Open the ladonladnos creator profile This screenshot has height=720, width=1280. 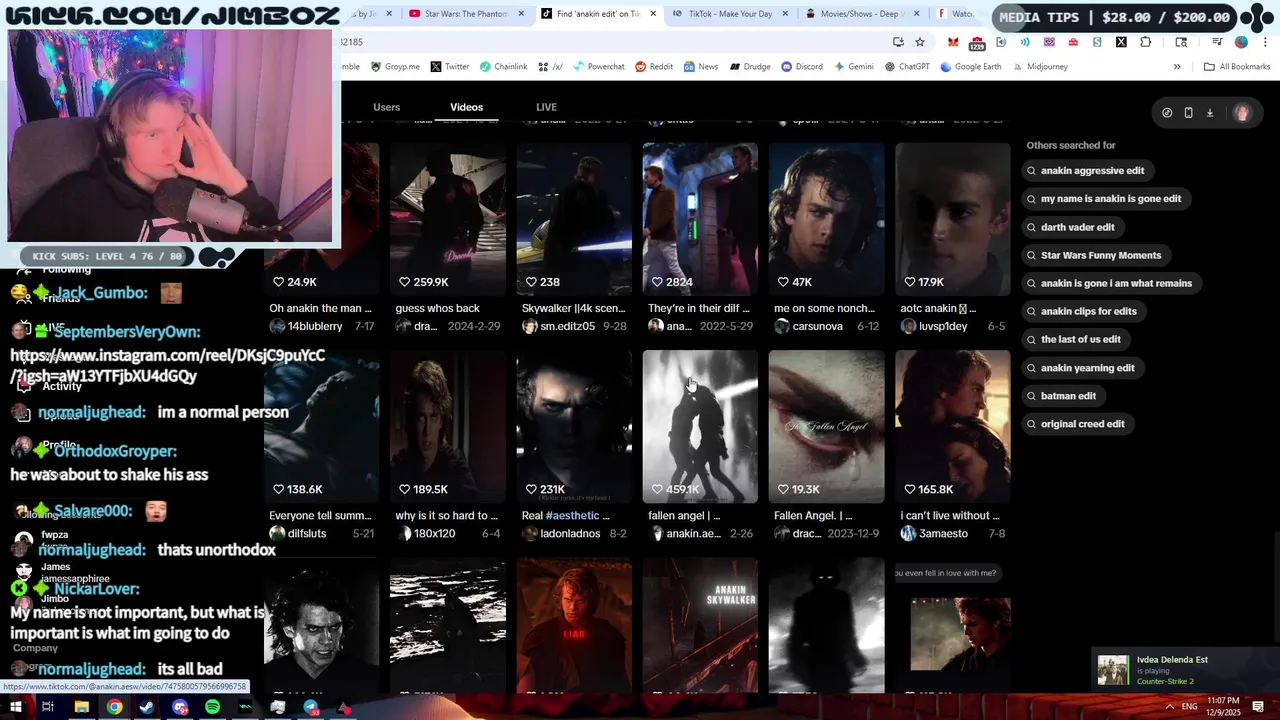tap(563, 534)
